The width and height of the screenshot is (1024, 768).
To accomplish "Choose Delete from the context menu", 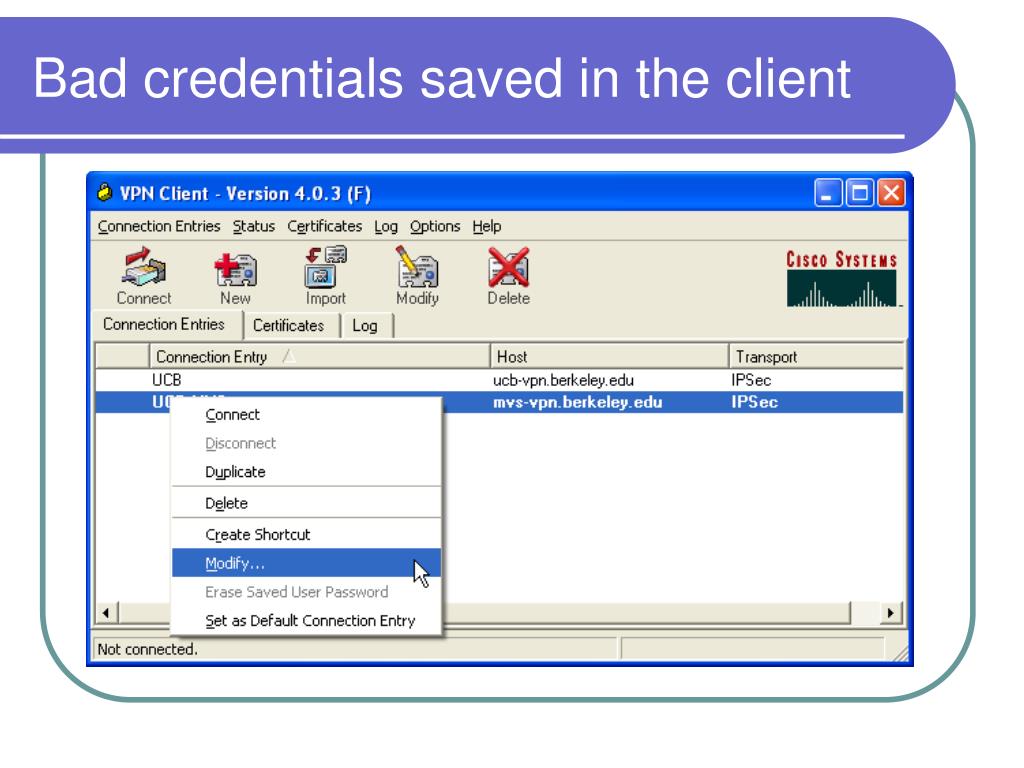I will coord(306,503).
